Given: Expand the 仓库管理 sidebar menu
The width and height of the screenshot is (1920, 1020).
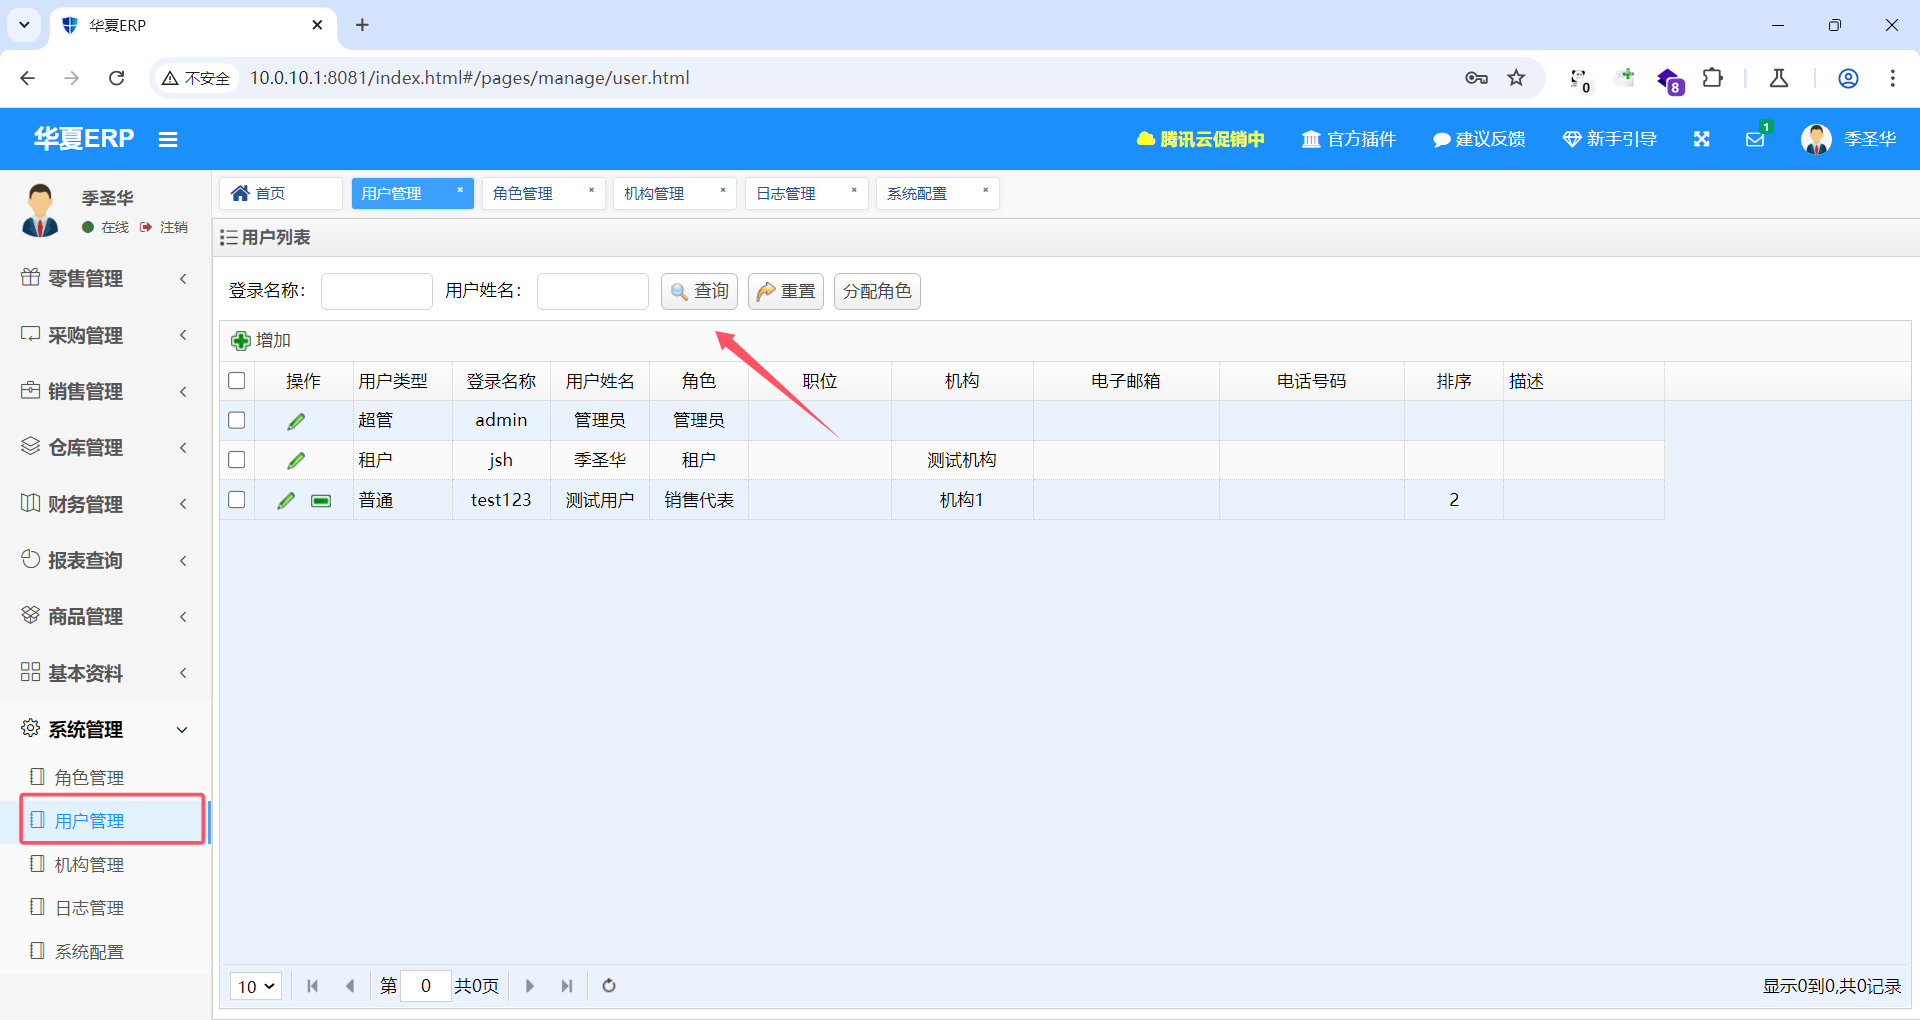Looking at the screenshot, I should [x=105, y=447].
